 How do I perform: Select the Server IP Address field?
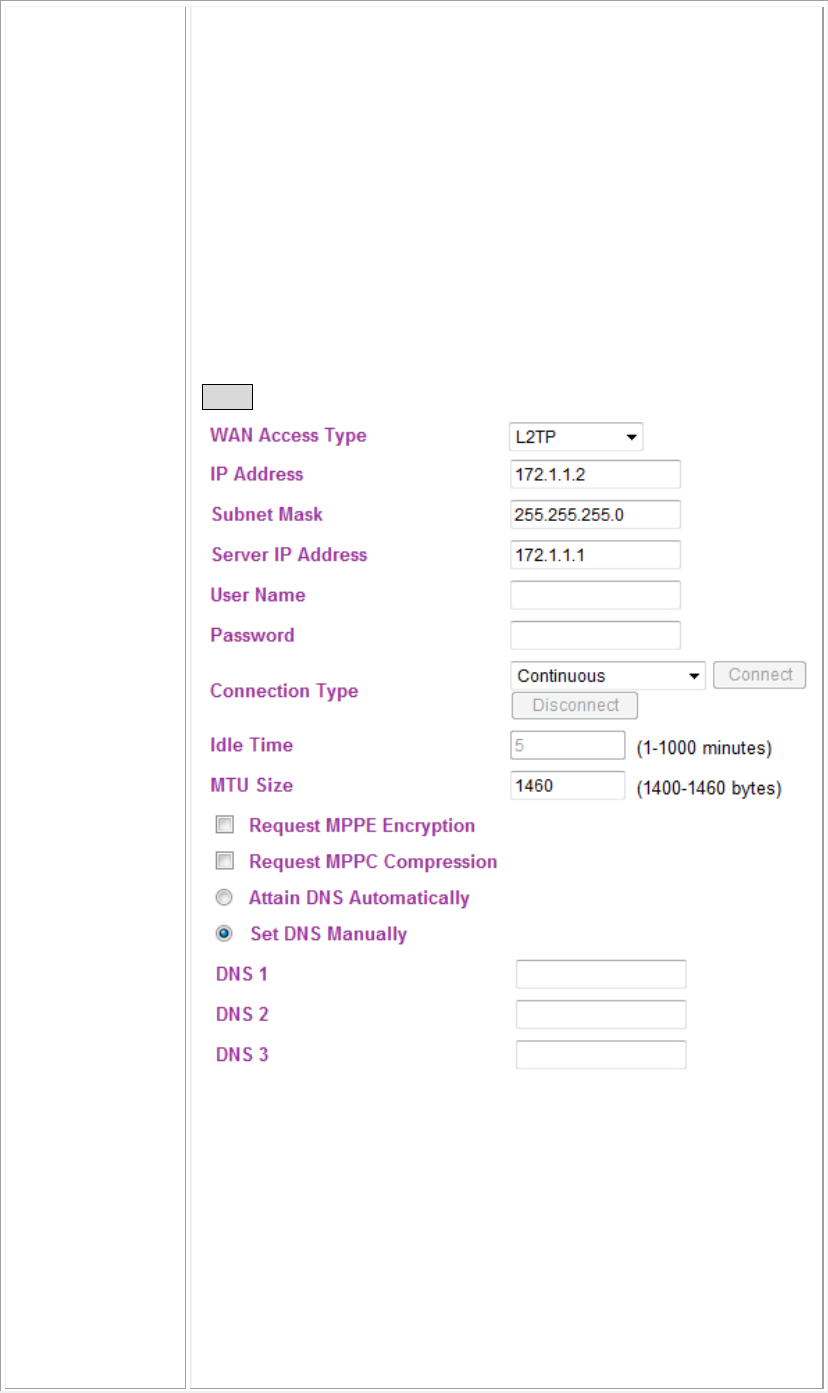tap(596, 554)
